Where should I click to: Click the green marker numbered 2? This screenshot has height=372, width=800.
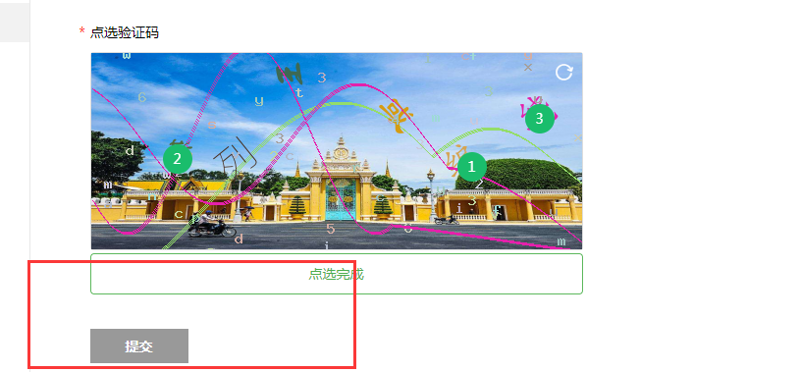tap(177, 159)
